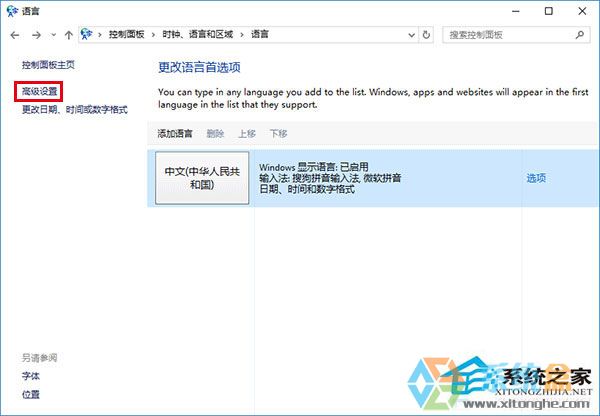Maximize the 语言 window
The height and width of the screenshot is (416, 600).
click(549, 11)
